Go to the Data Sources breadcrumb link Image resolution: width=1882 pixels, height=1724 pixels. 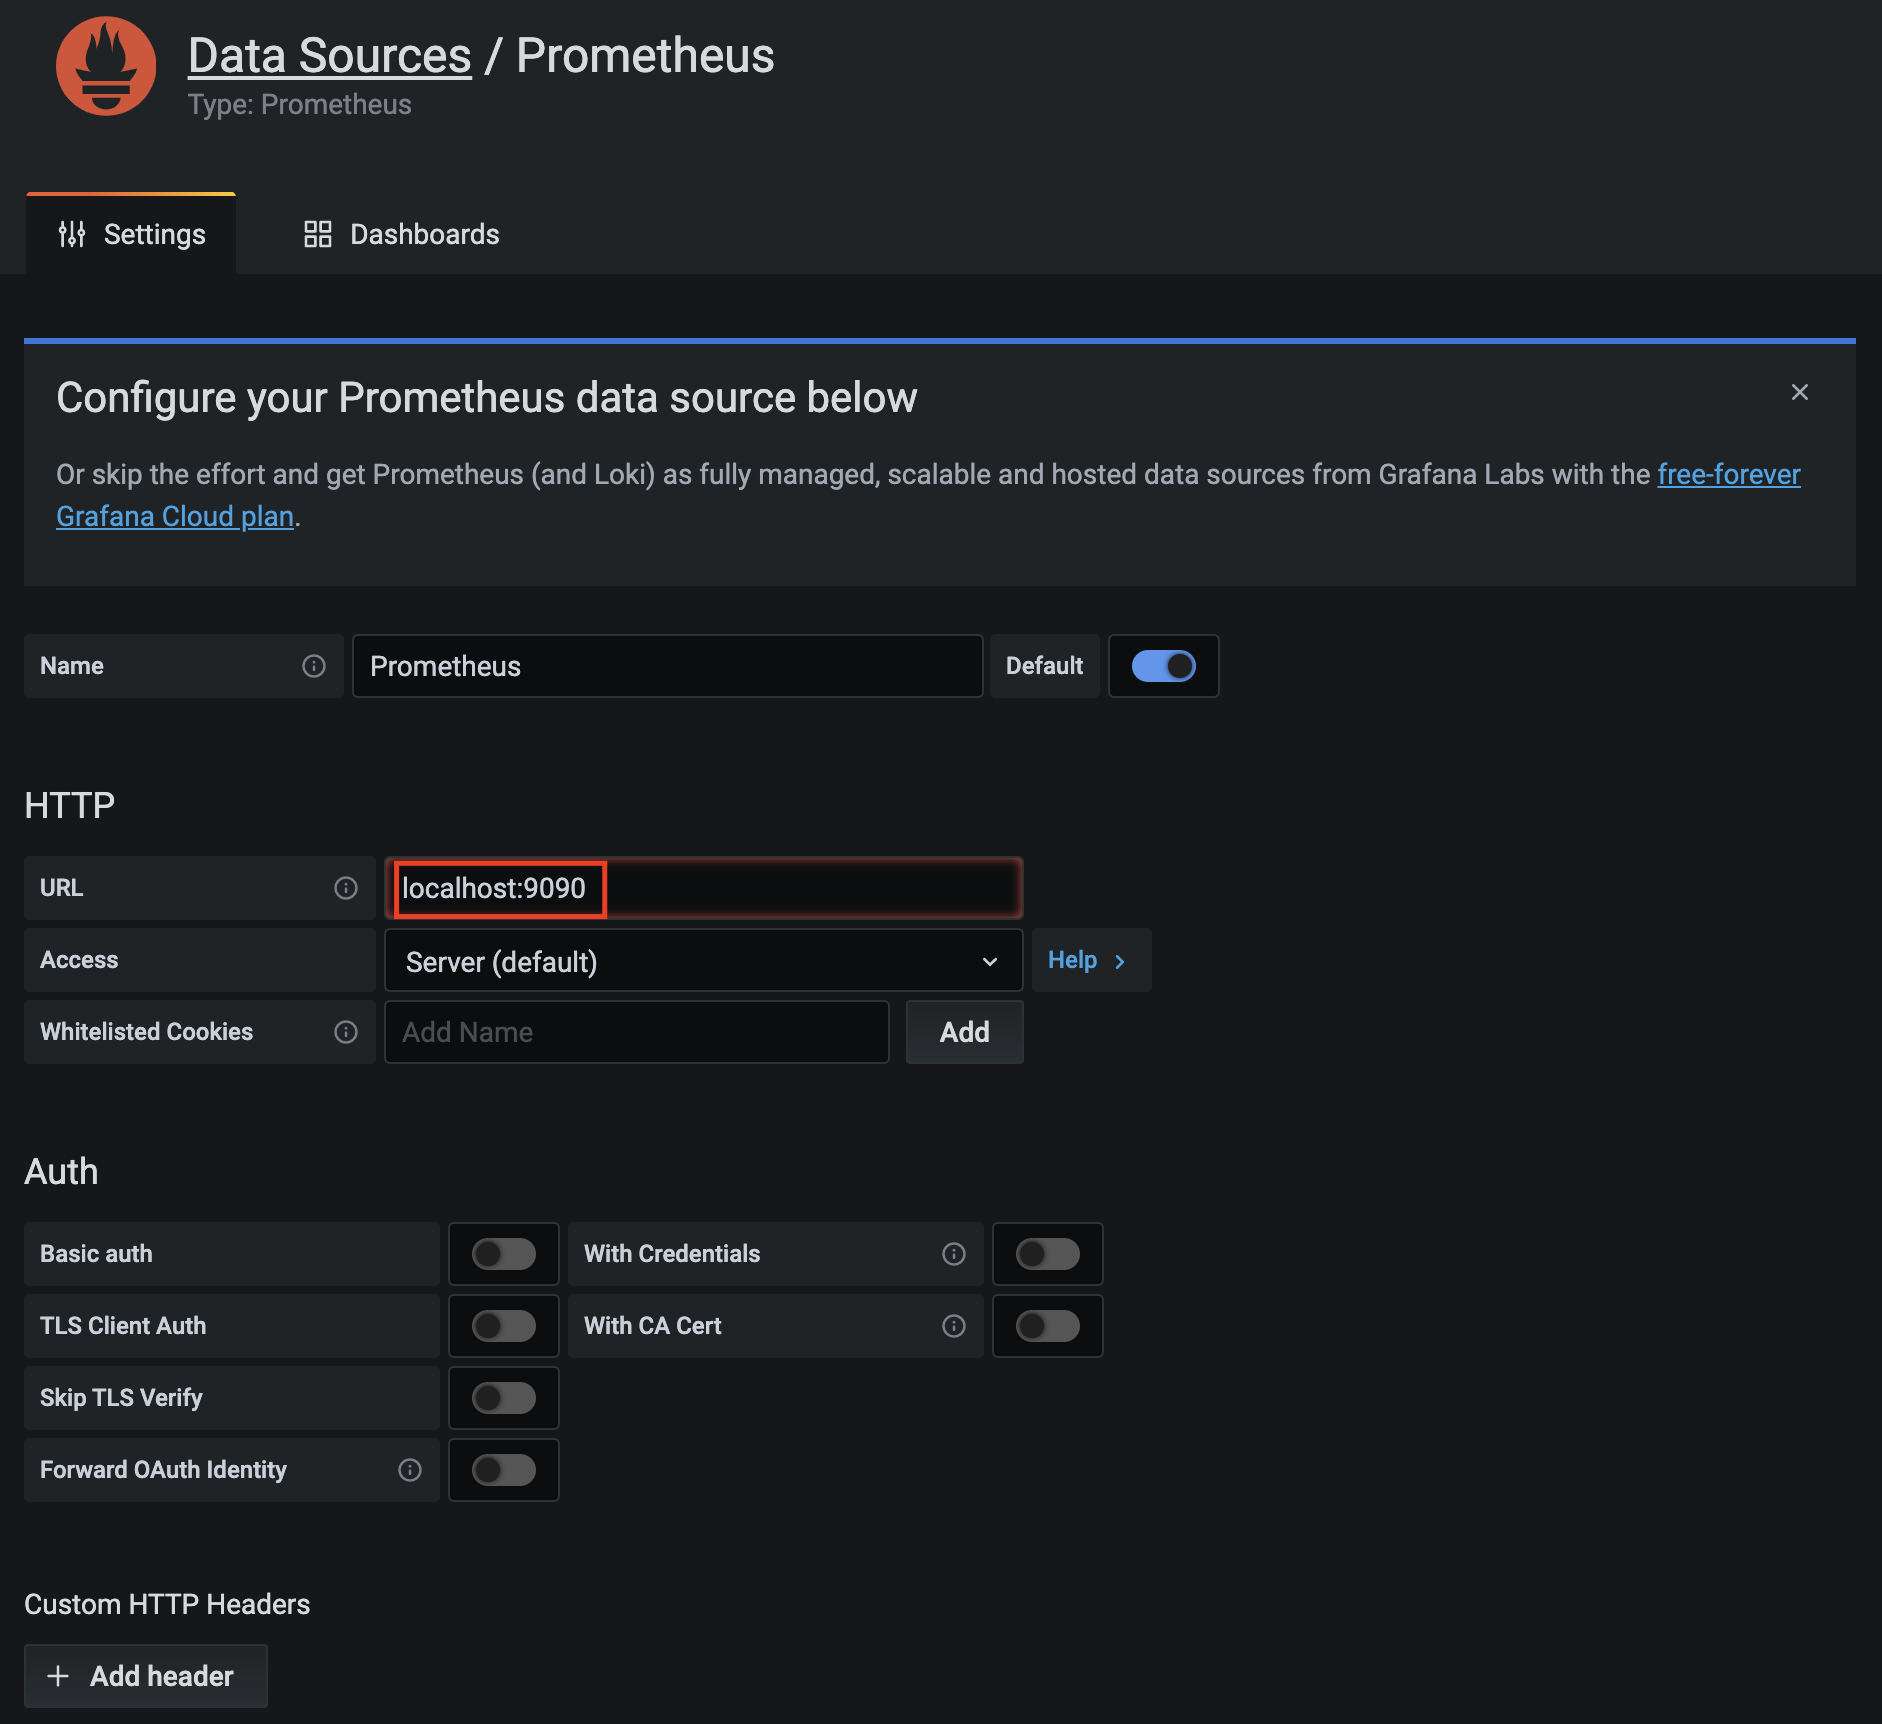[330, 56]
